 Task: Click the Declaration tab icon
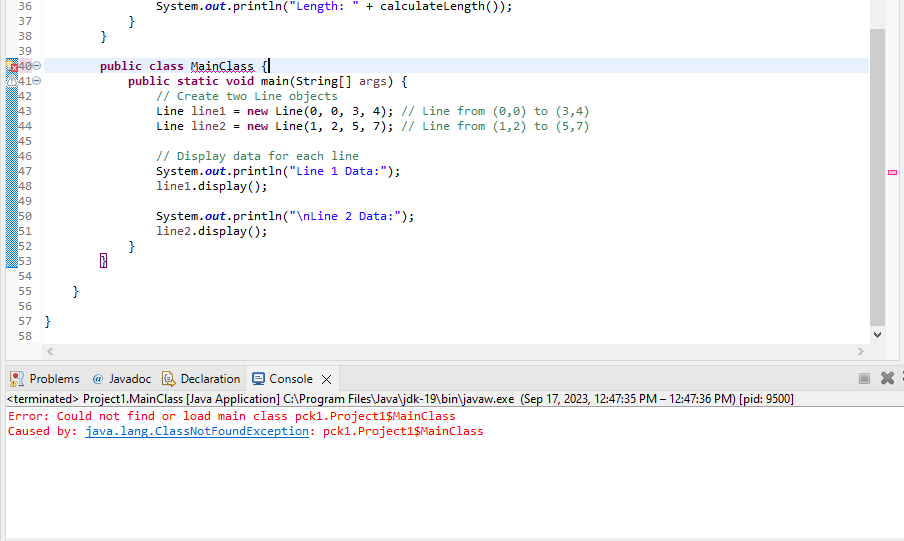pos(168,379)
